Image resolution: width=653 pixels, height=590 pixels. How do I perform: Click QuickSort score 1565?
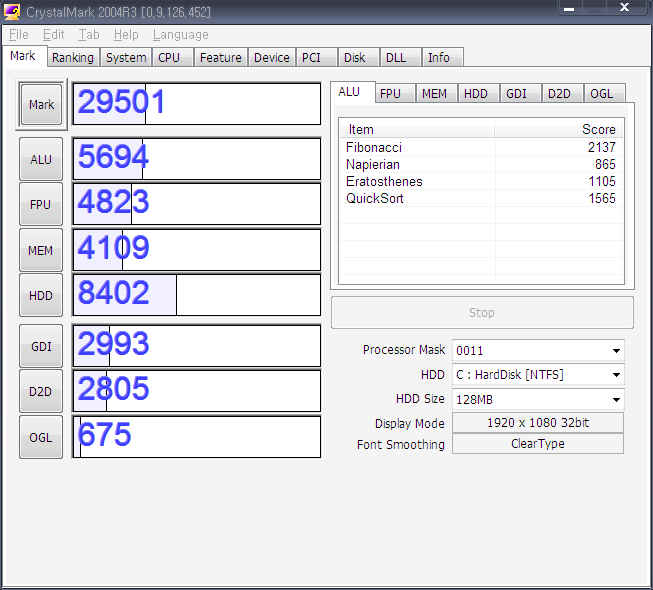602,198
